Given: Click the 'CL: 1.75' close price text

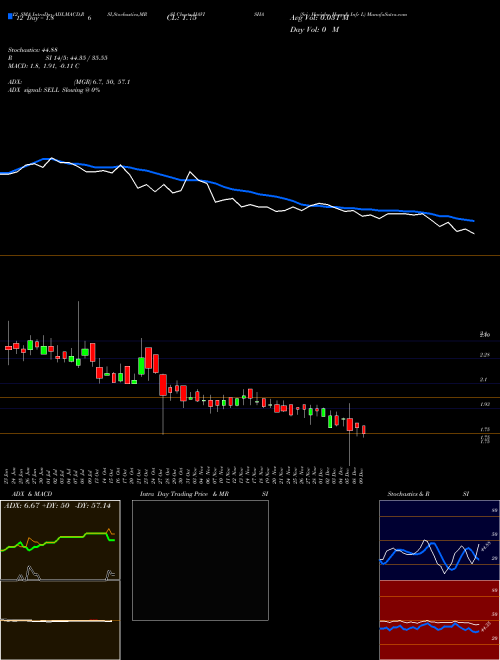Looking at the screenshot, I should tap(181, 18).
